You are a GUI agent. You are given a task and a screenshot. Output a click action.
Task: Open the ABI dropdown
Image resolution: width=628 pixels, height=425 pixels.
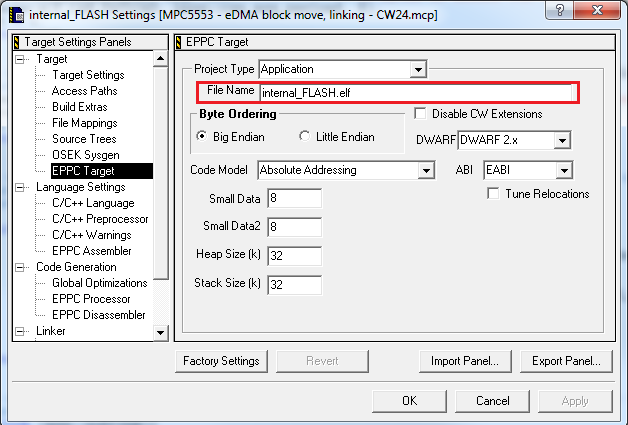point(564,171)
